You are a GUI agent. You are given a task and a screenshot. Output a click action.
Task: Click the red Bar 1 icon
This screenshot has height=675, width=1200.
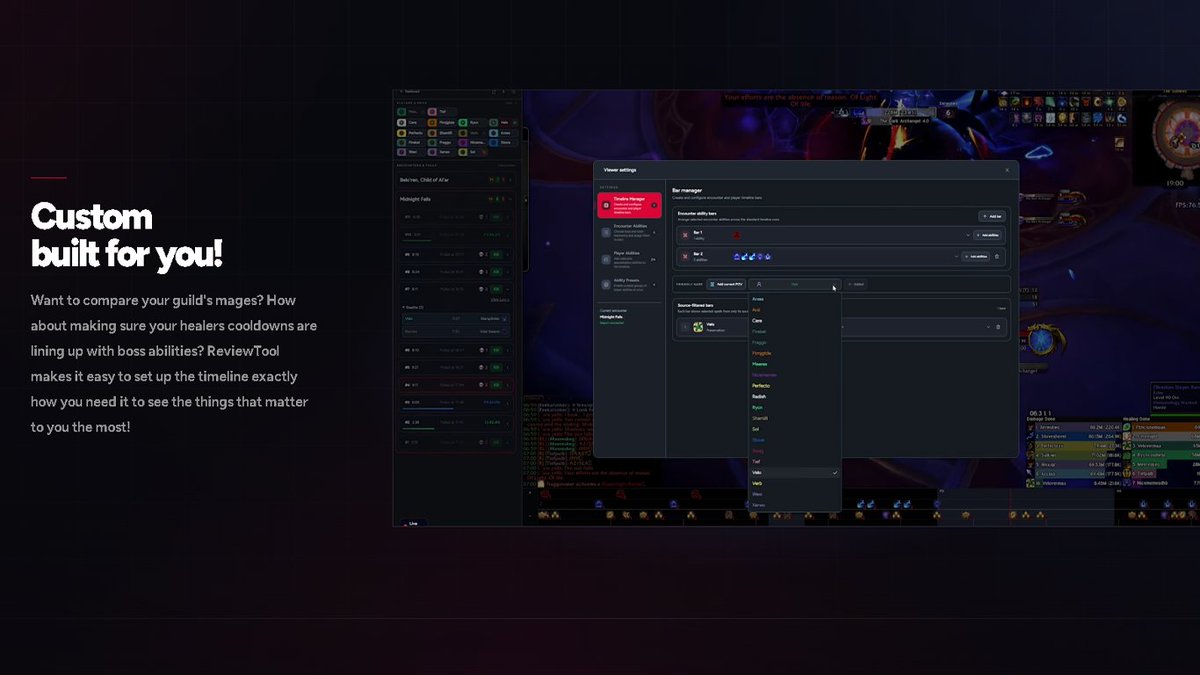pyautogui.click(x=685, y=235)
